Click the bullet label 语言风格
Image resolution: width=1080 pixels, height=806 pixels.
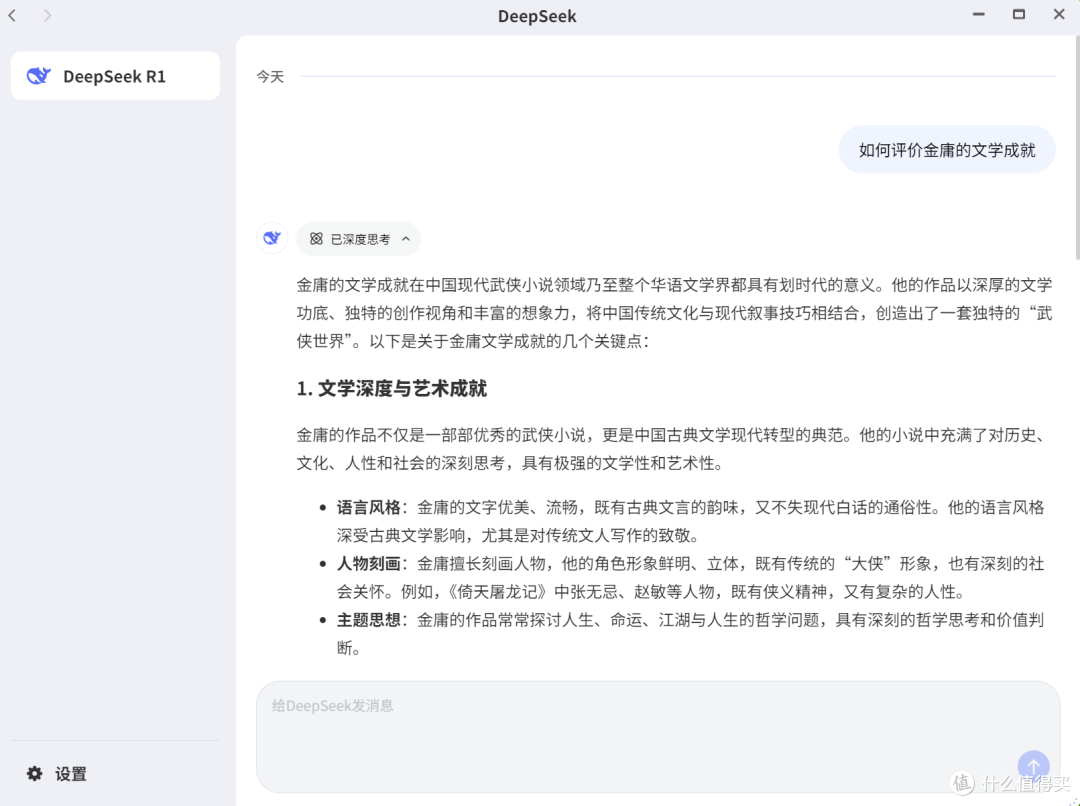click(x=368, y=508)
